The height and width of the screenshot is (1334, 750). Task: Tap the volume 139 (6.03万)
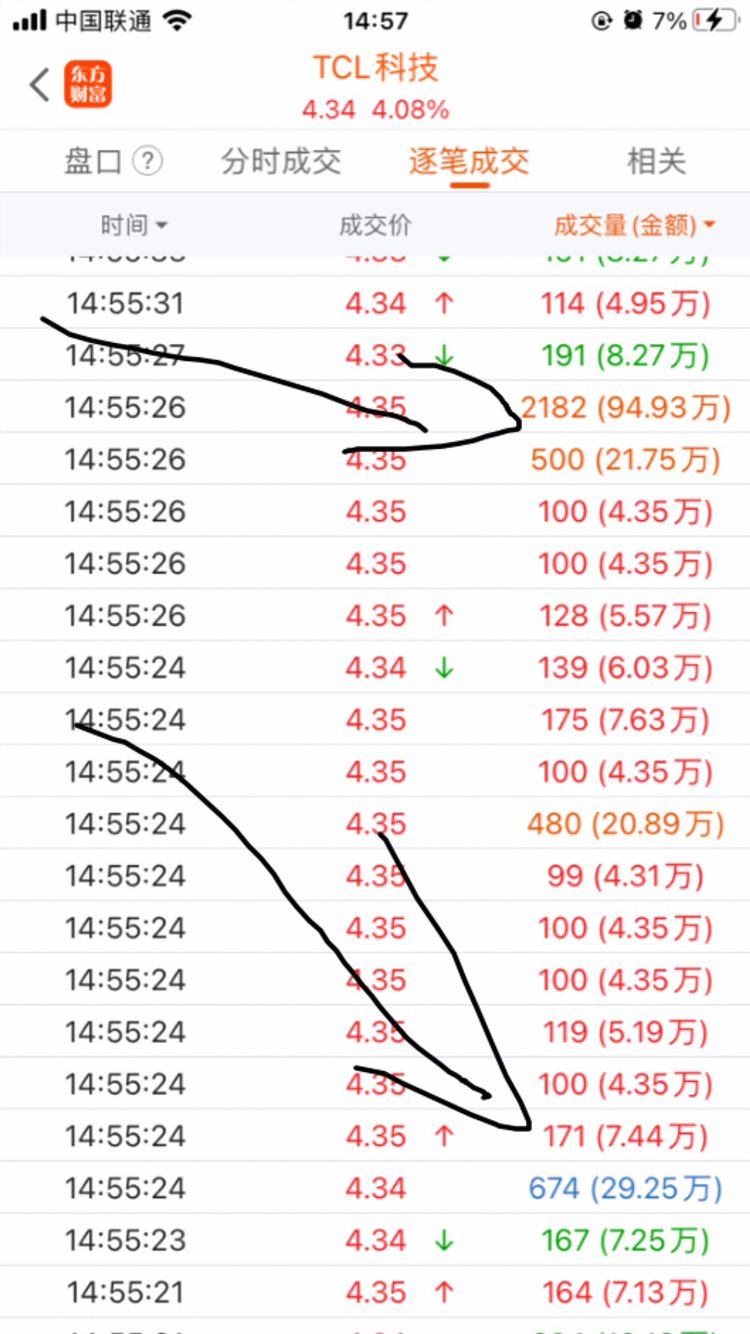[626, 667]
